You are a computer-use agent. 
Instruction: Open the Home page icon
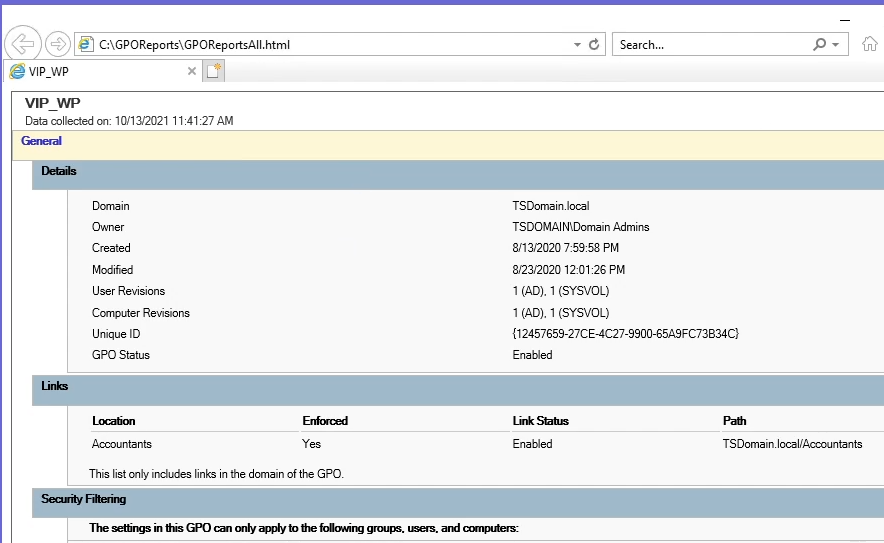click(x=870, y=44)
